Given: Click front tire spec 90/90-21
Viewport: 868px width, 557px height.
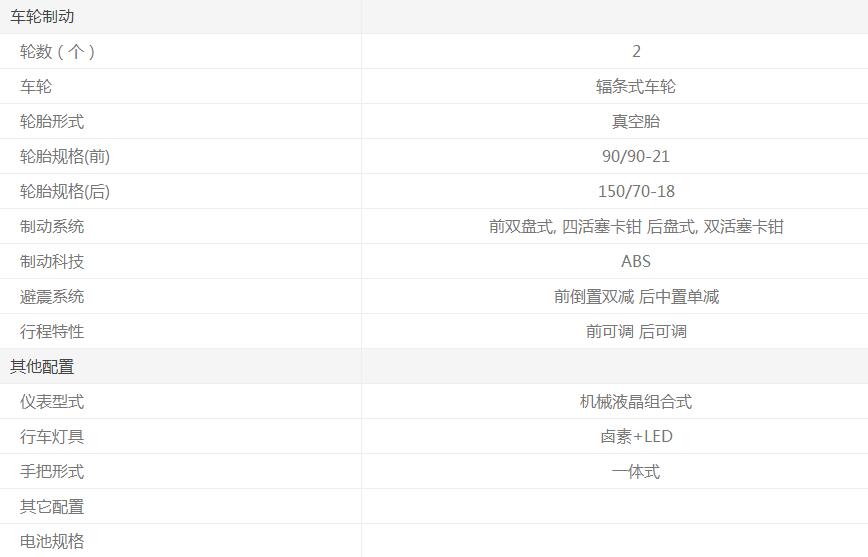Looking at the screenshot, I should click(x=635, y=157).
